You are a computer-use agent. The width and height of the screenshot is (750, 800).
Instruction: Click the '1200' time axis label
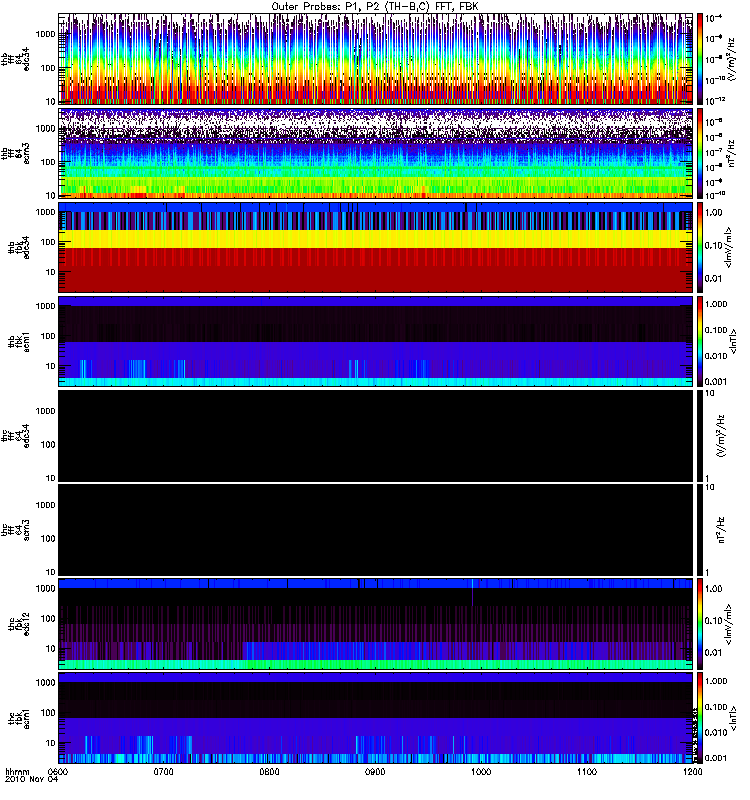click(692, 771)
